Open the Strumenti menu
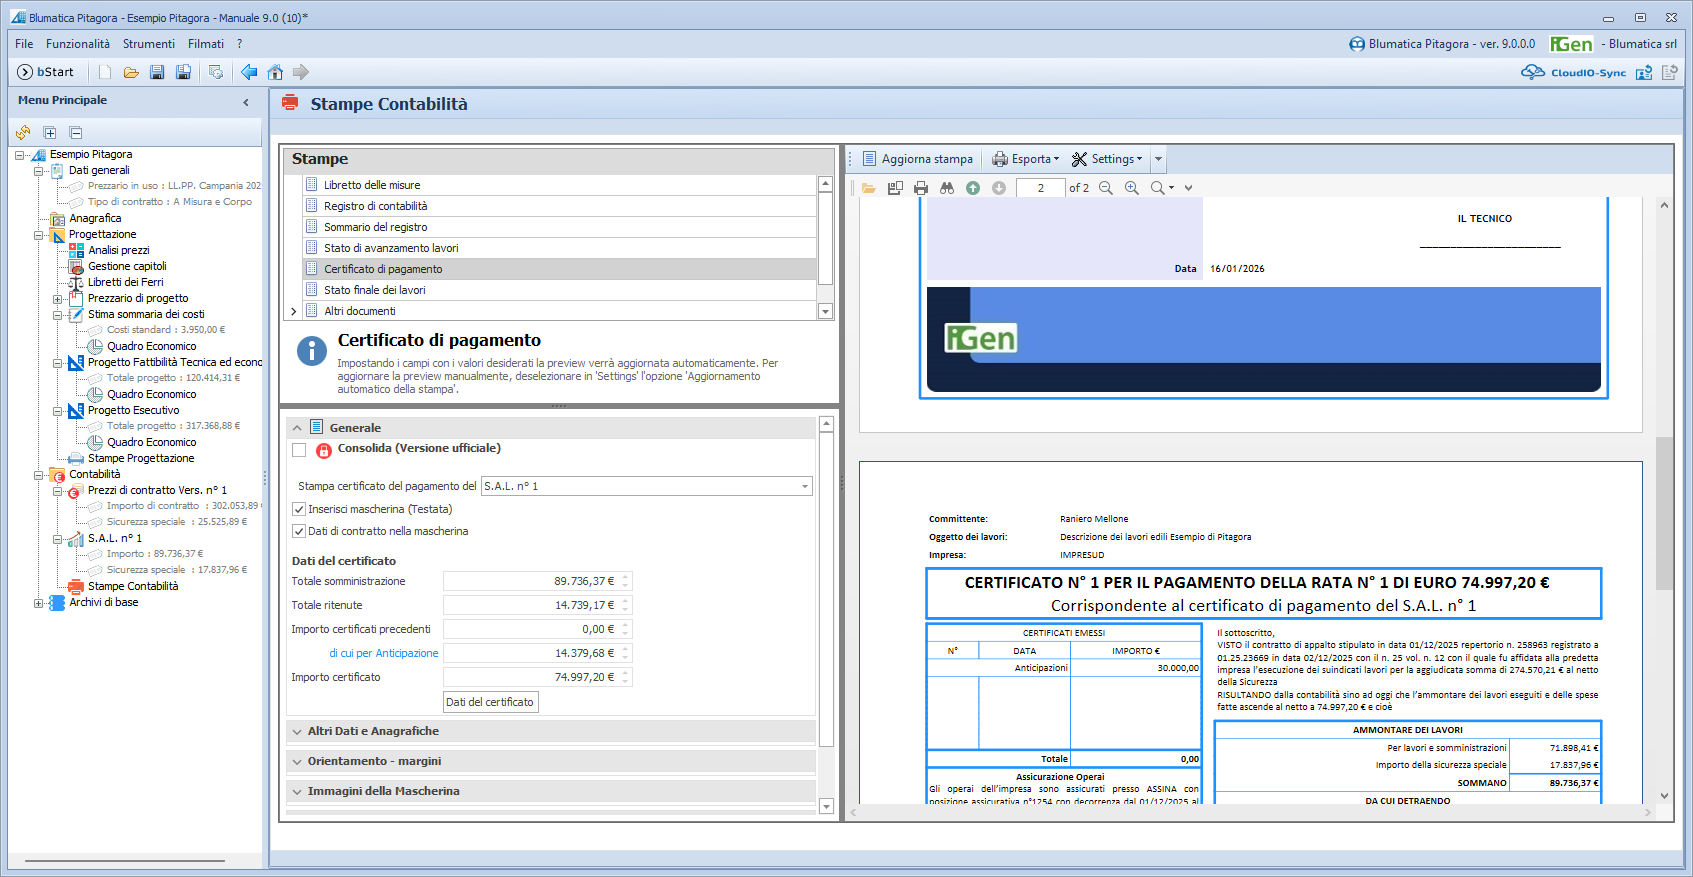1693x877 pixels. coord(148,44)
